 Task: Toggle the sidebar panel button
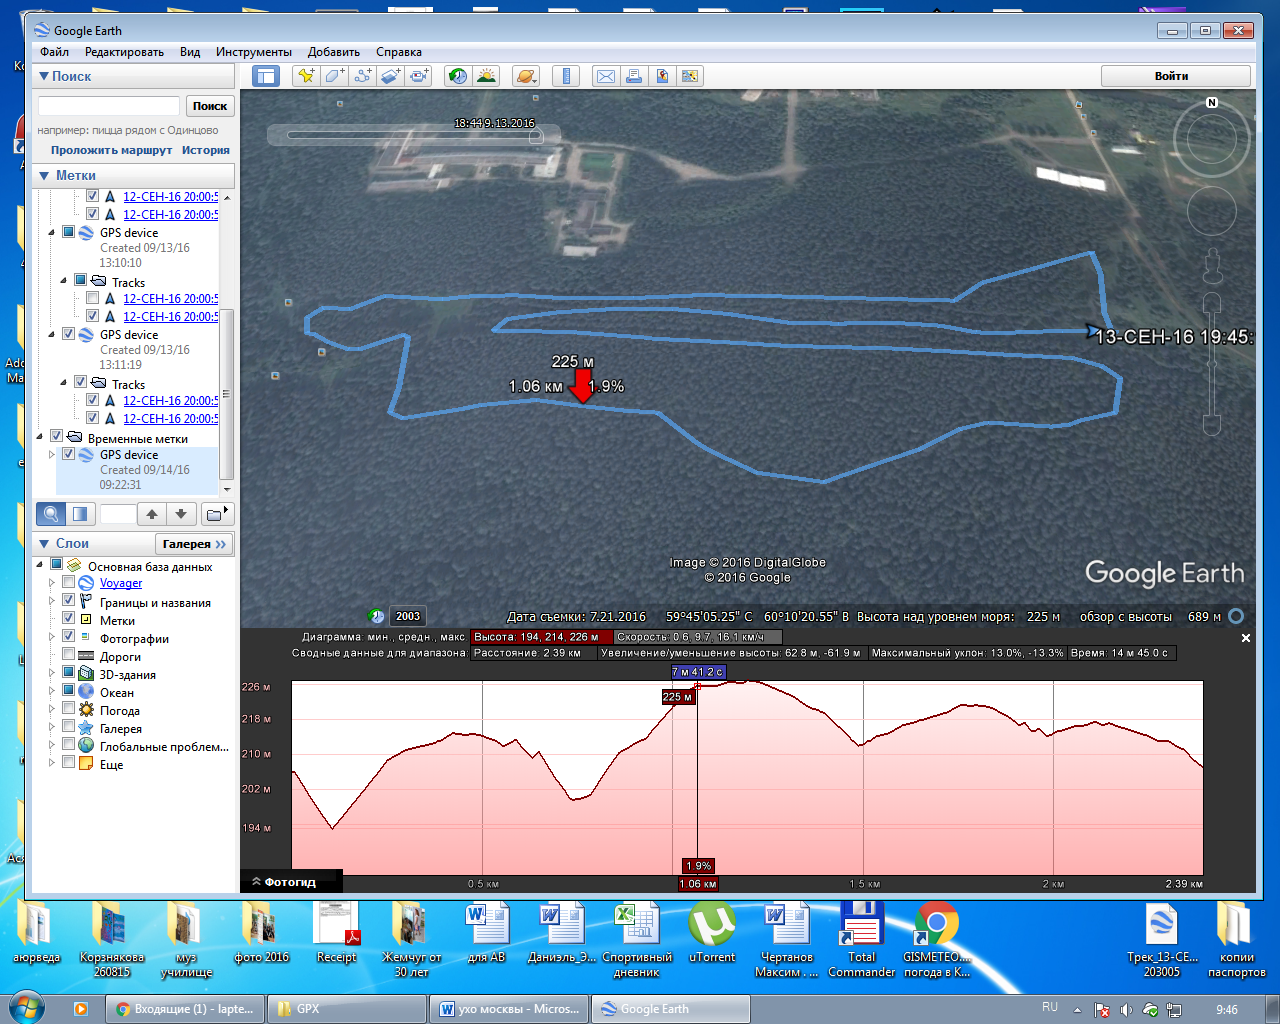265,76
